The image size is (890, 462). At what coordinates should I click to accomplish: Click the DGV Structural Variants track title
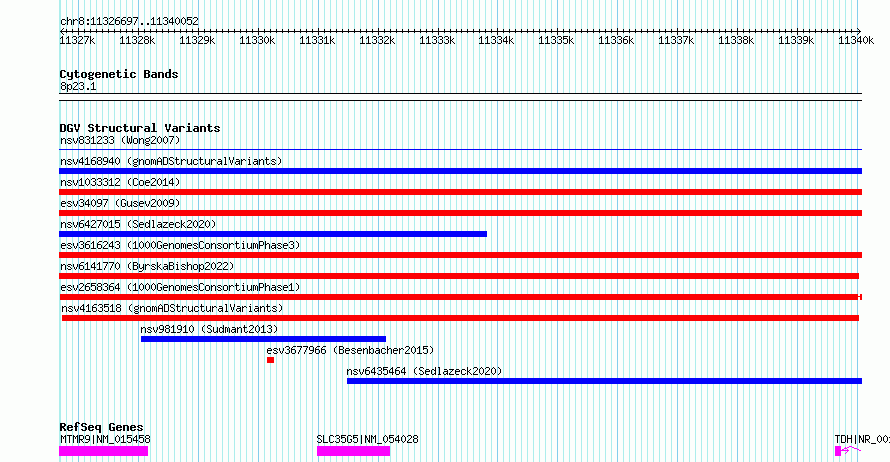click(140, 128)
